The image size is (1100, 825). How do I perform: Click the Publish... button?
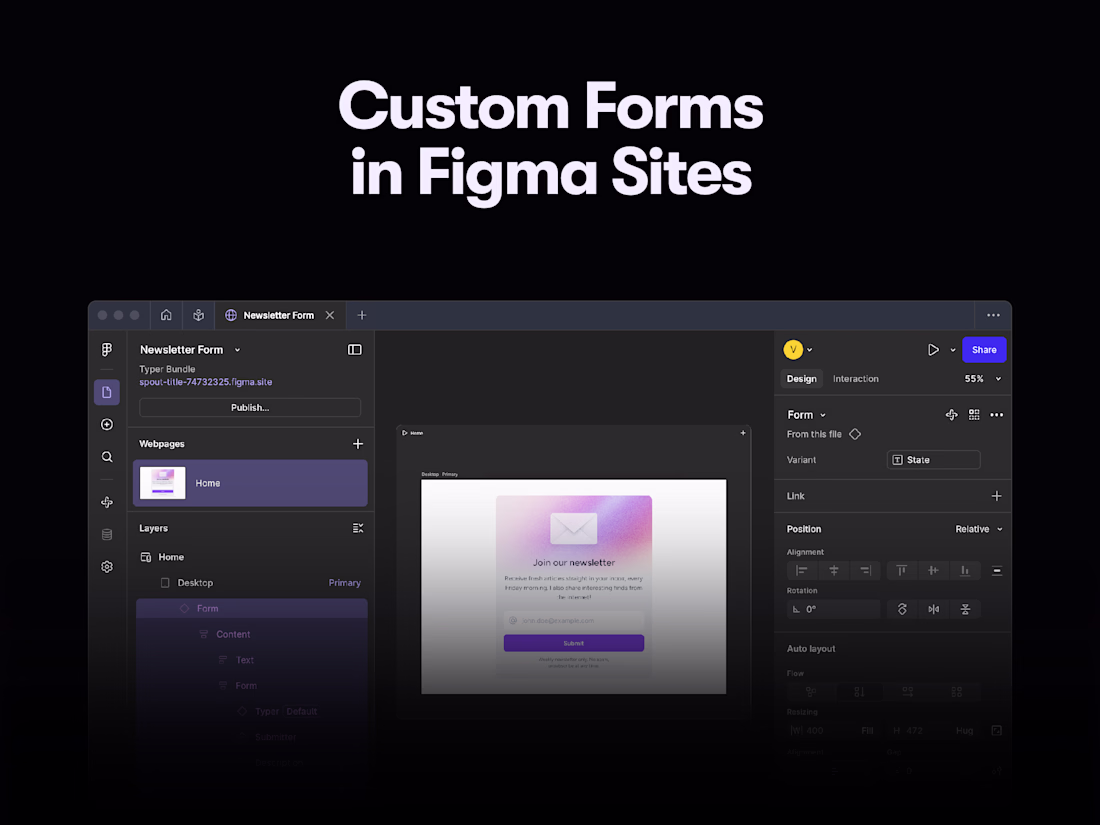coord(250,408)
